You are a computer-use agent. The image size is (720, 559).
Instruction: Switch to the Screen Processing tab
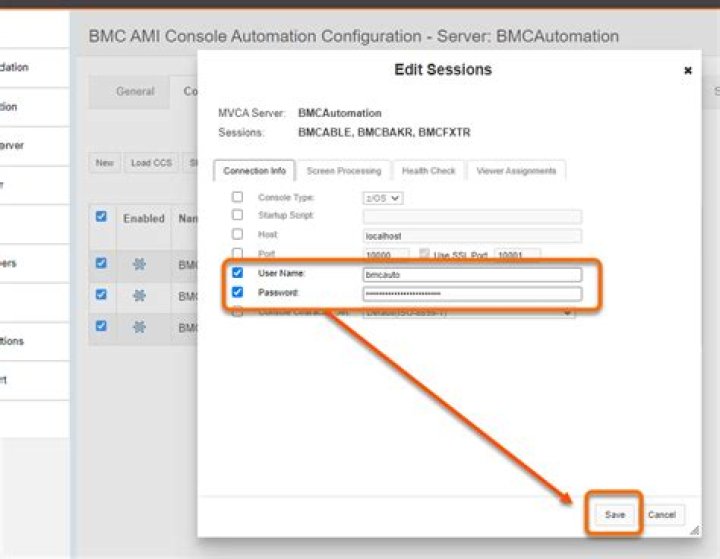pos(344,171)
